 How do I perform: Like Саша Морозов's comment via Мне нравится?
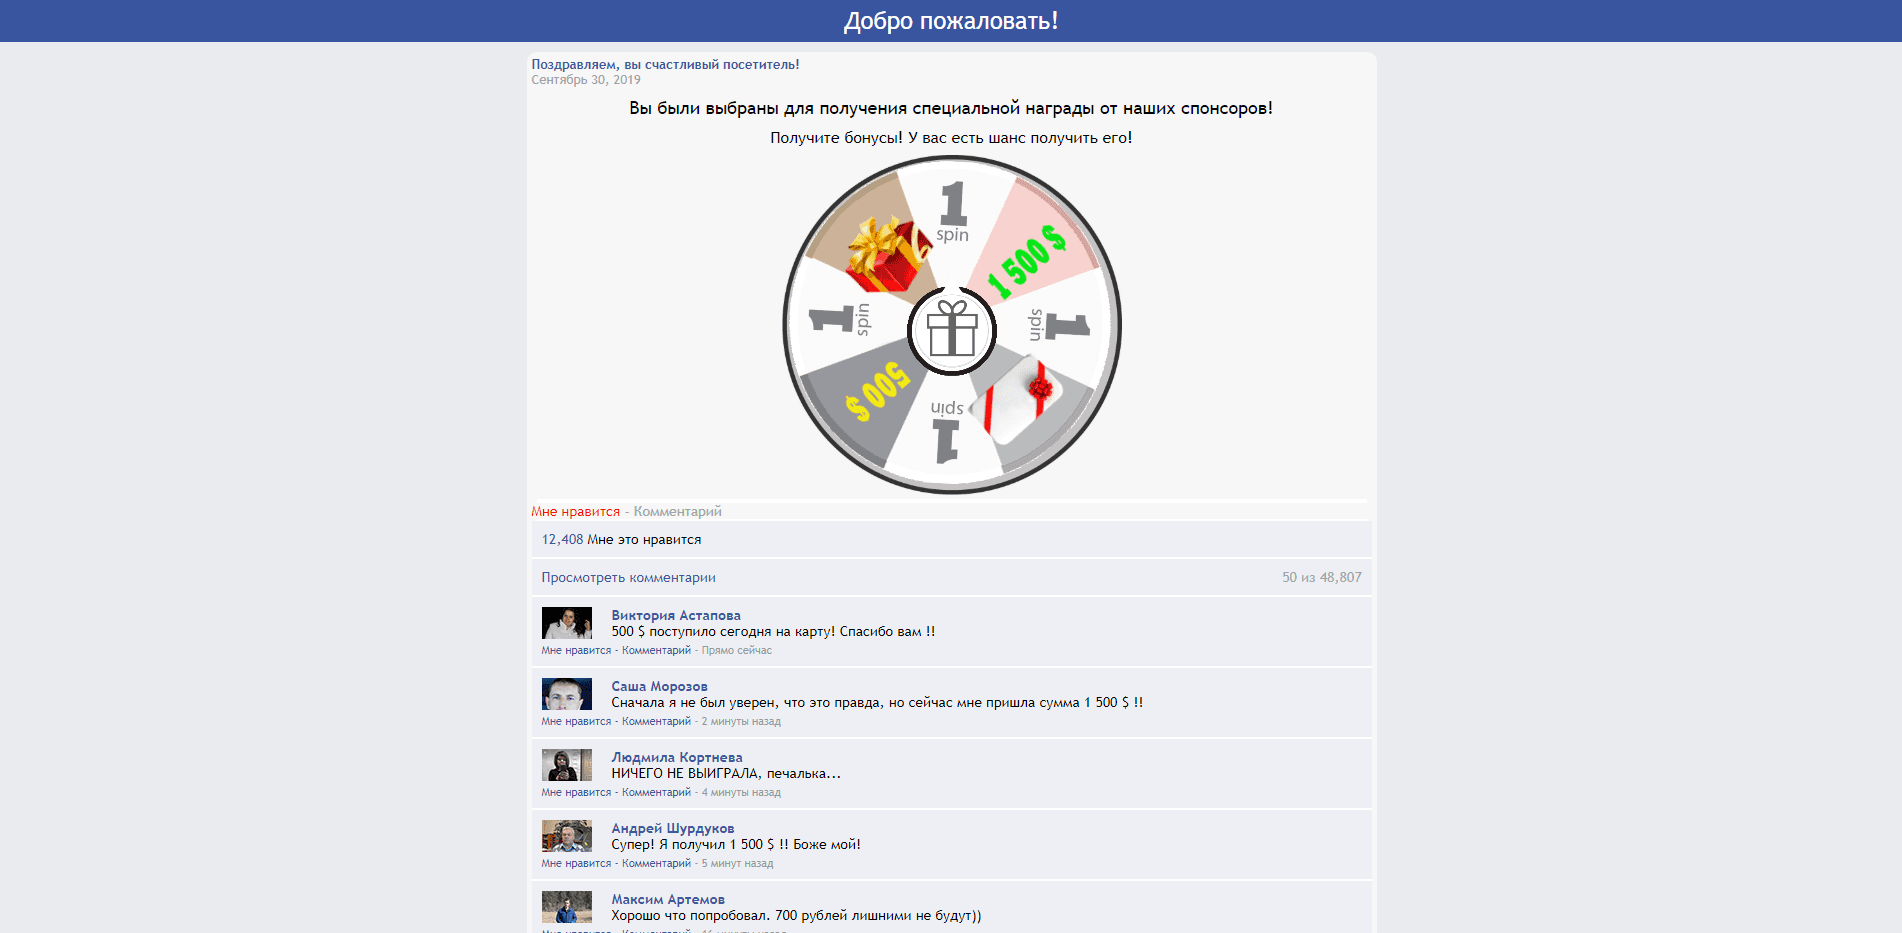click(576, 721)
